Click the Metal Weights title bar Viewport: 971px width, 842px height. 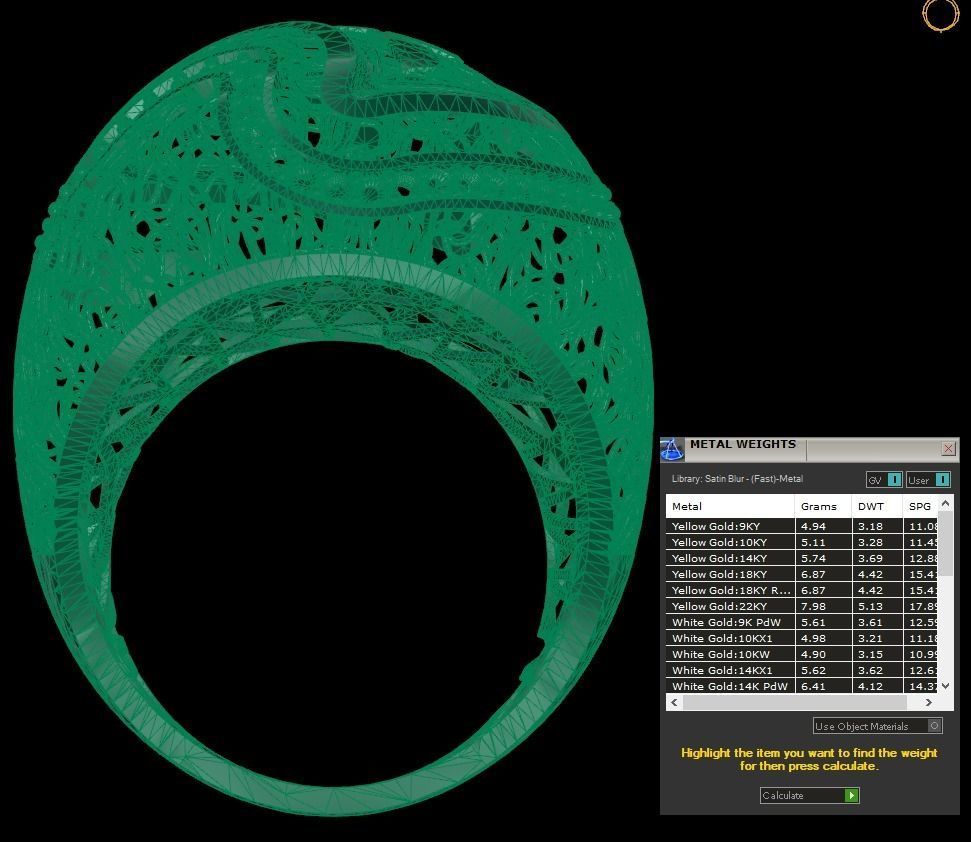(812, 449)
